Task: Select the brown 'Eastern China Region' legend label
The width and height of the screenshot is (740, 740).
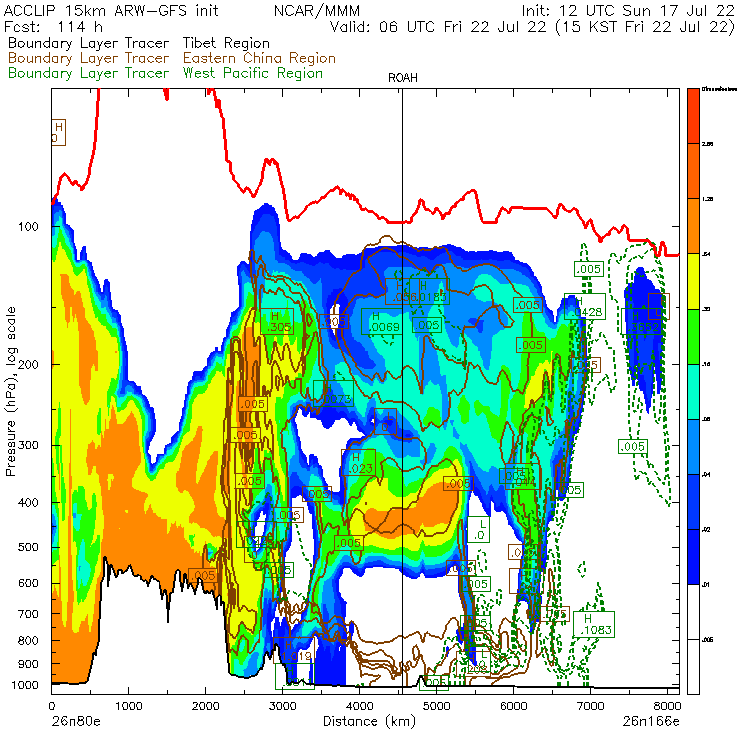Action: pos(259,58)
